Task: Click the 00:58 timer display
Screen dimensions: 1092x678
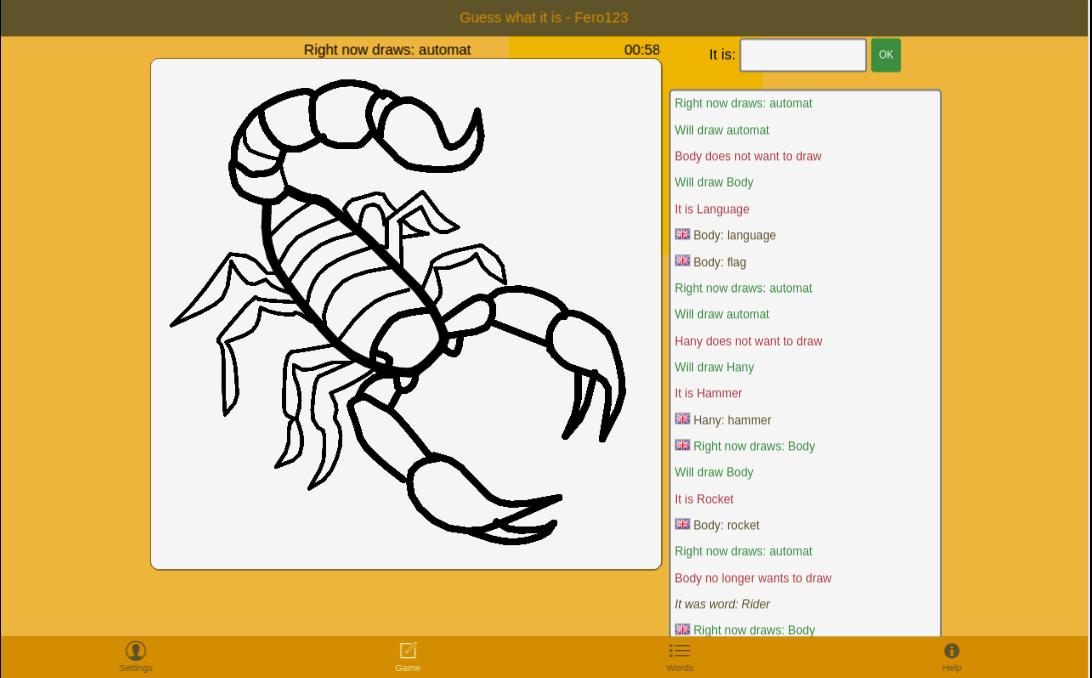Action: 641,50
